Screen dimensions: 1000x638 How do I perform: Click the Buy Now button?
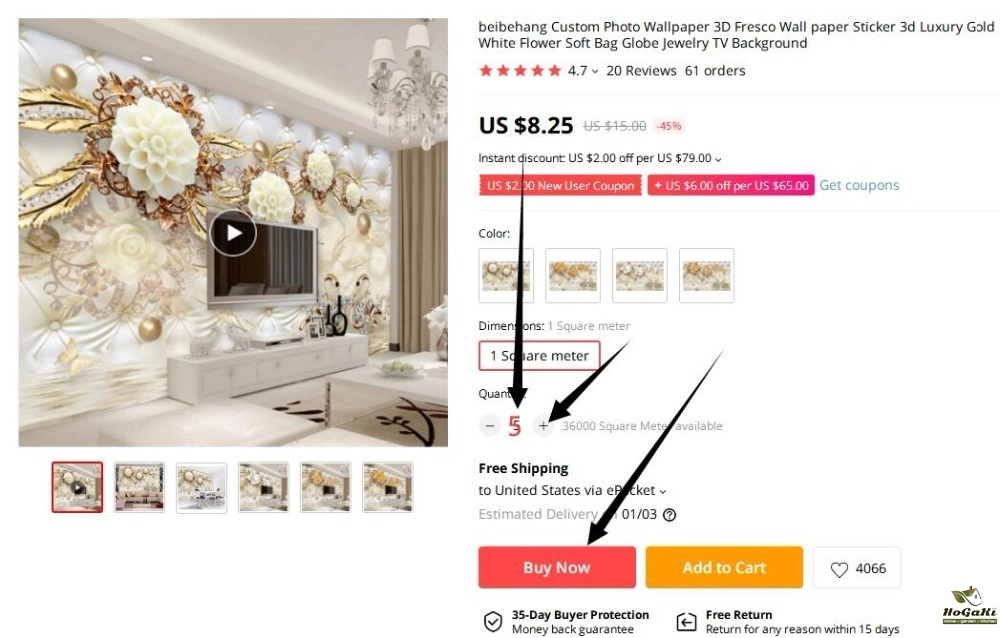(x=557, y=567)
